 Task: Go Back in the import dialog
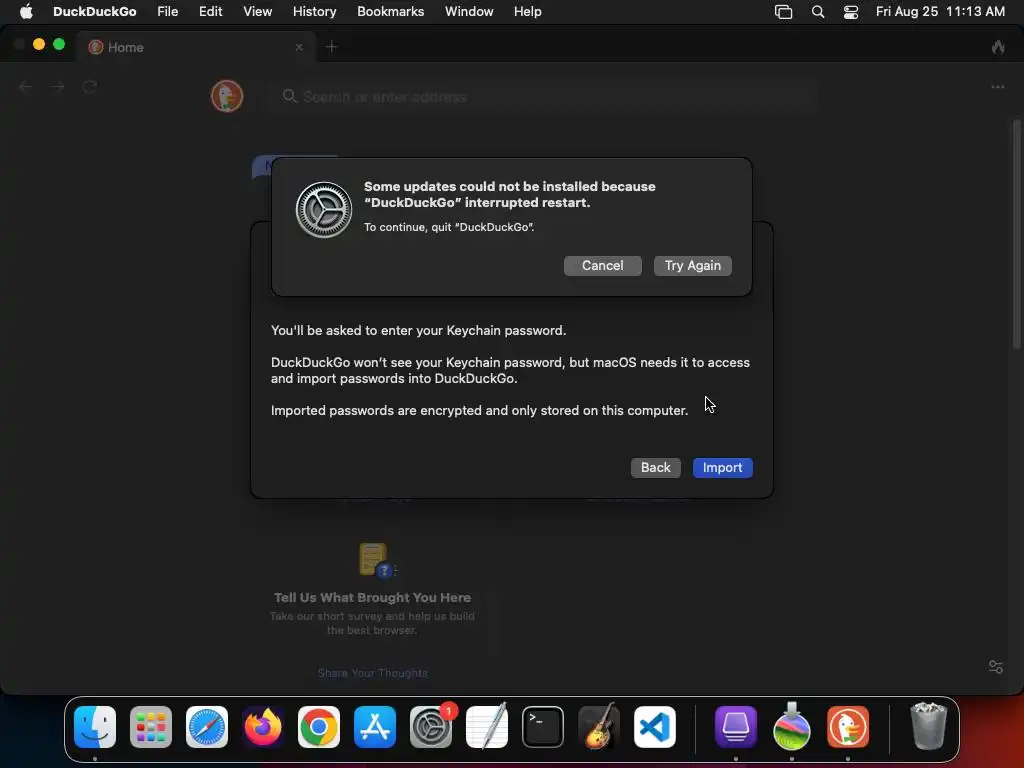tap(655, 468)
